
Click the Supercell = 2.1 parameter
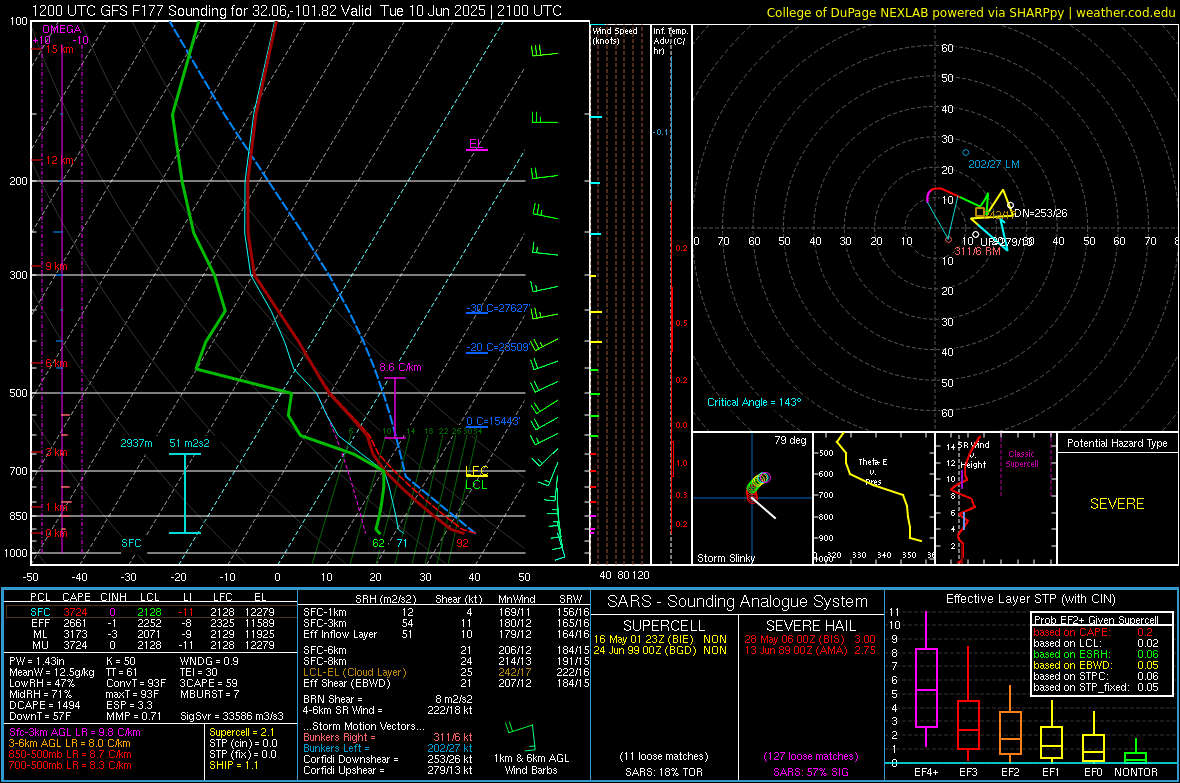[242, 732]
